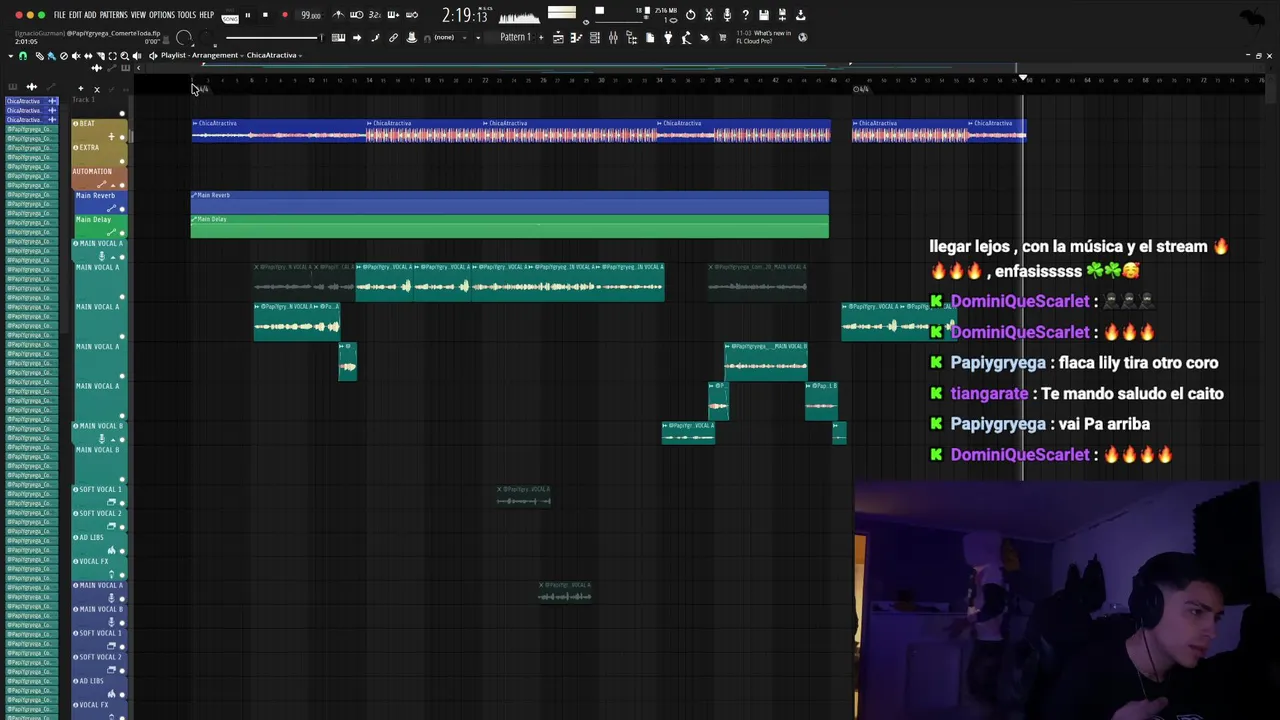Open the EDIT menu
The image size is (1280, 720).
pos(75,15)
